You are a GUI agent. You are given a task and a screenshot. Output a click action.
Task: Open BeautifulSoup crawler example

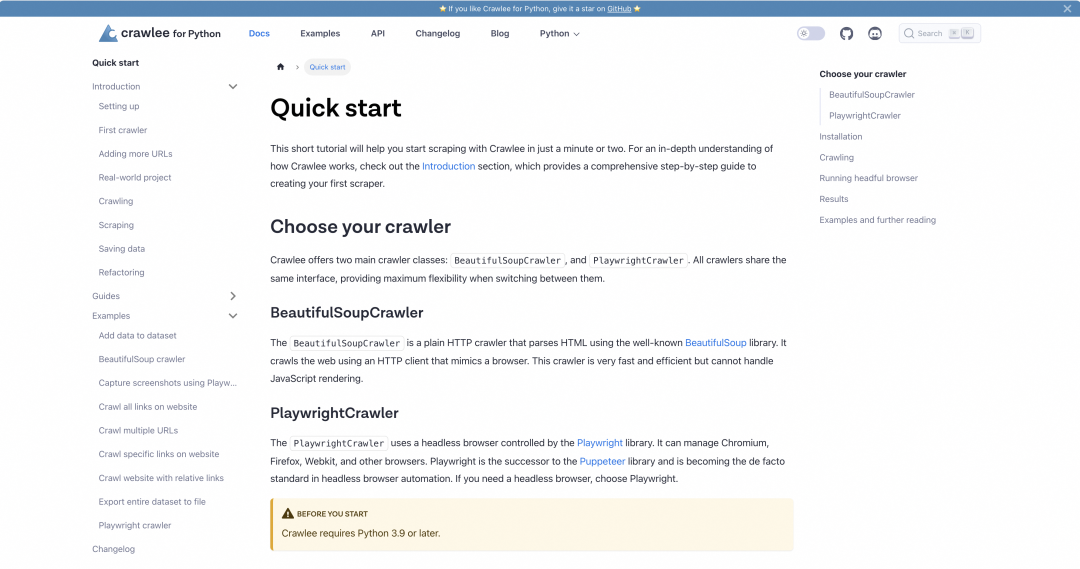click(x=142, y=360)
